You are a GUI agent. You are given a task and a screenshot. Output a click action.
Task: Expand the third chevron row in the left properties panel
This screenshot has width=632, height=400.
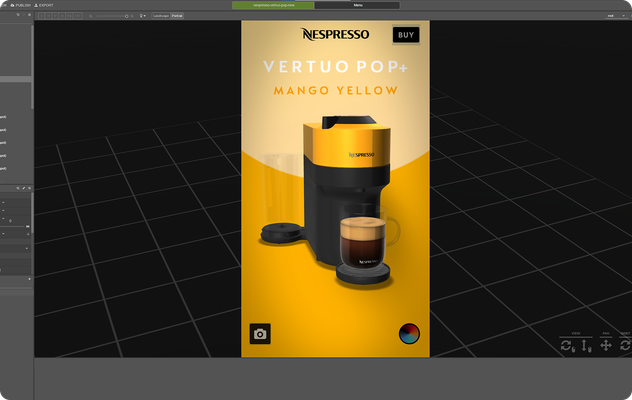click(x=3, y=219)
